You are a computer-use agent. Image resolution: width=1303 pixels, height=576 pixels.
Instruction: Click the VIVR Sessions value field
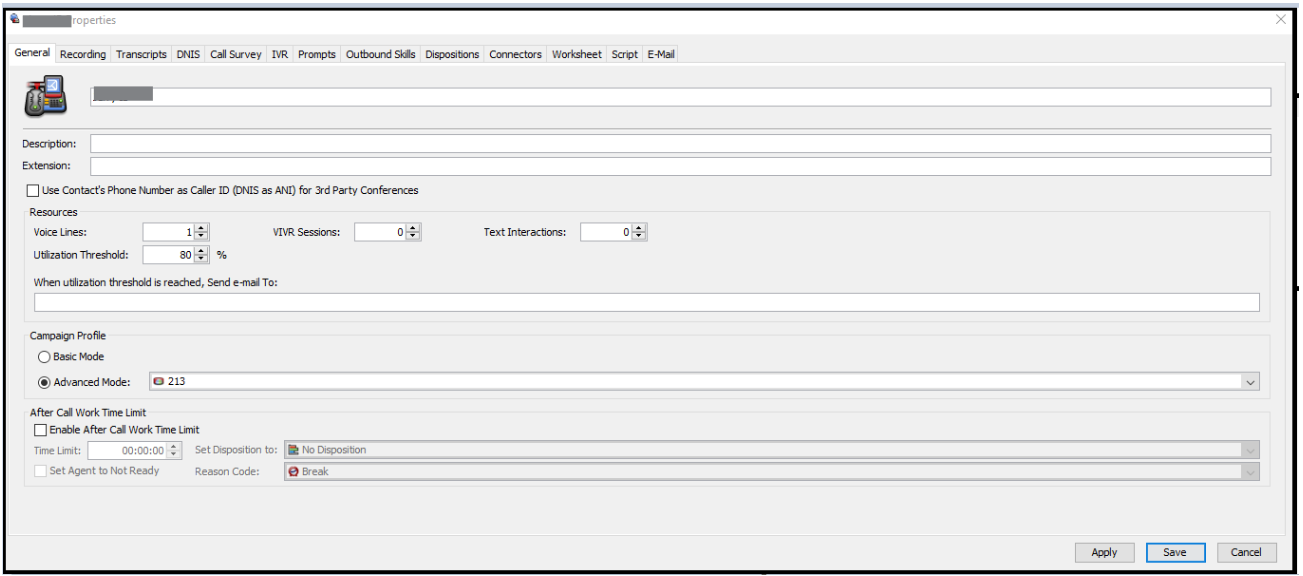[380, 232]
